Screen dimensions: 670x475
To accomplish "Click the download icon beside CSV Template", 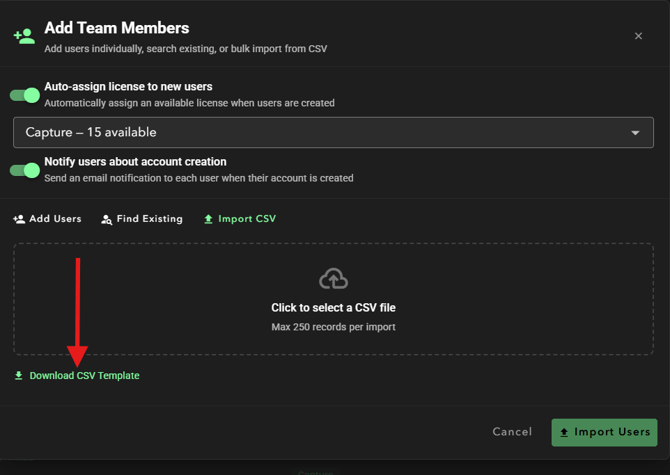I will pos(19,376).
